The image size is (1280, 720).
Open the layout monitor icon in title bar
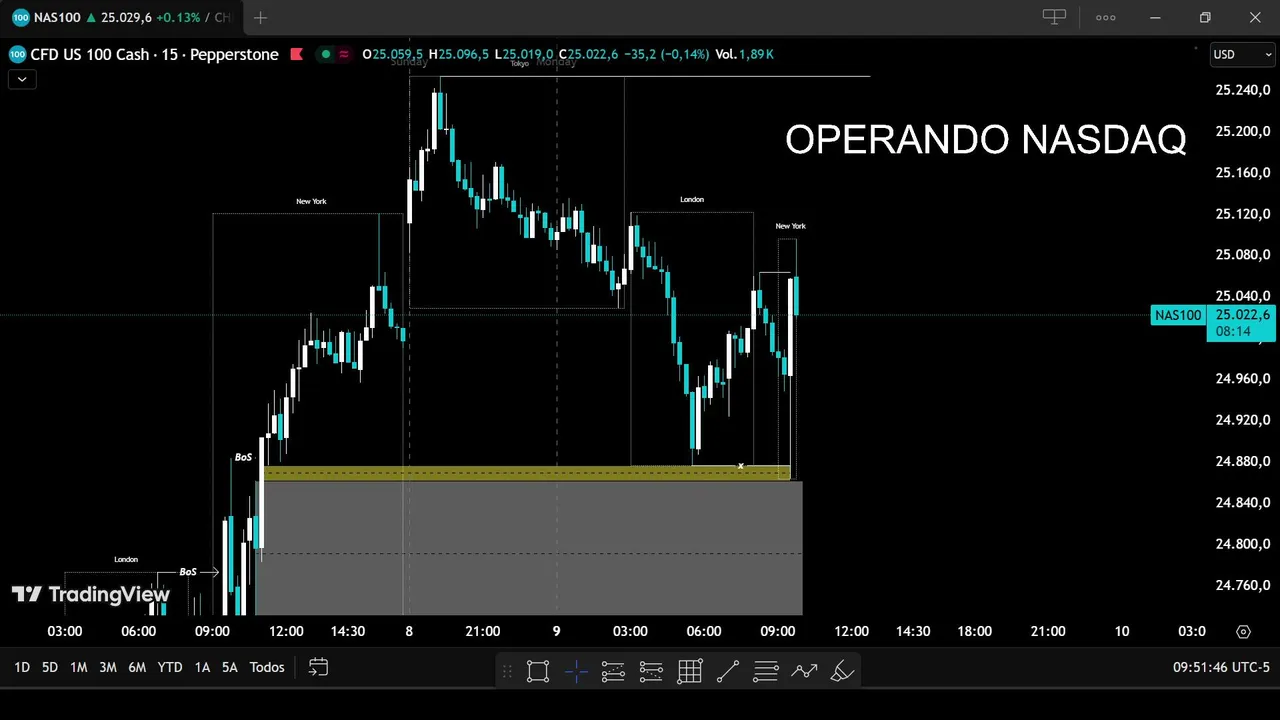[x=1054, y=17]
